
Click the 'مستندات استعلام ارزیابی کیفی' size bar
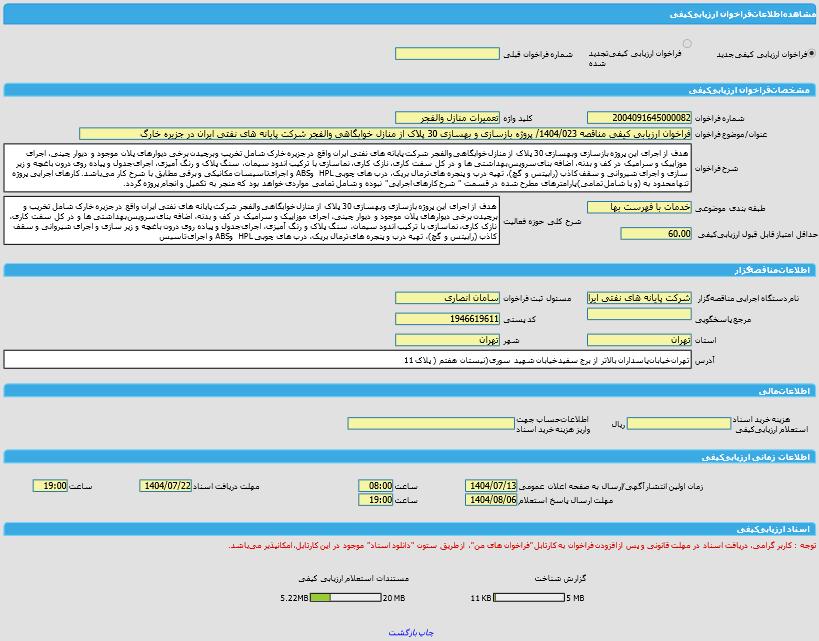point(345,598)
